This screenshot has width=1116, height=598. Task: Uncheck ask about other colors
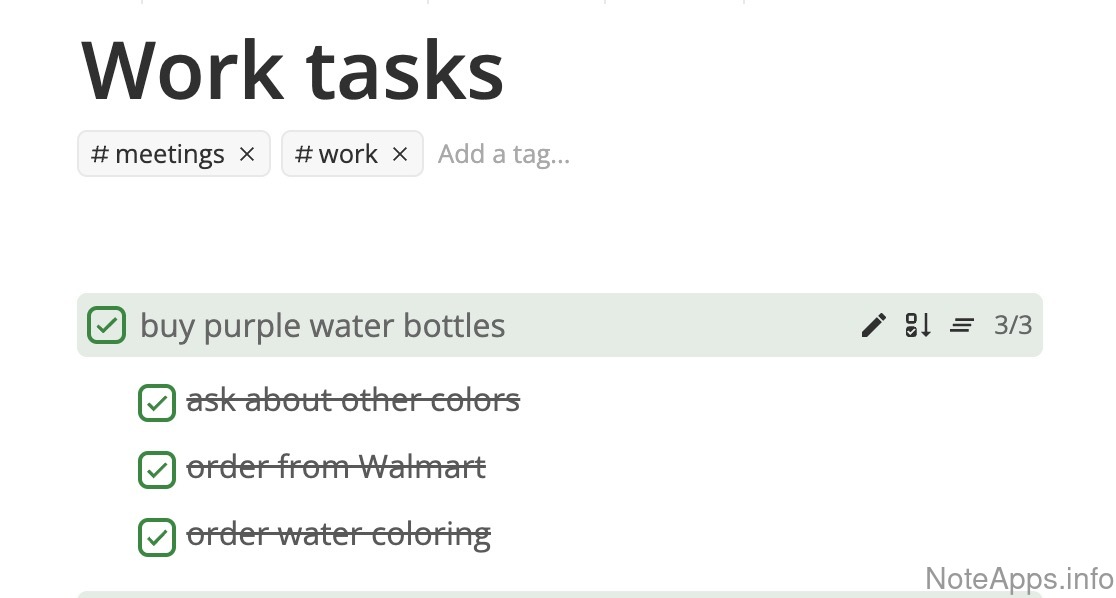156,403
